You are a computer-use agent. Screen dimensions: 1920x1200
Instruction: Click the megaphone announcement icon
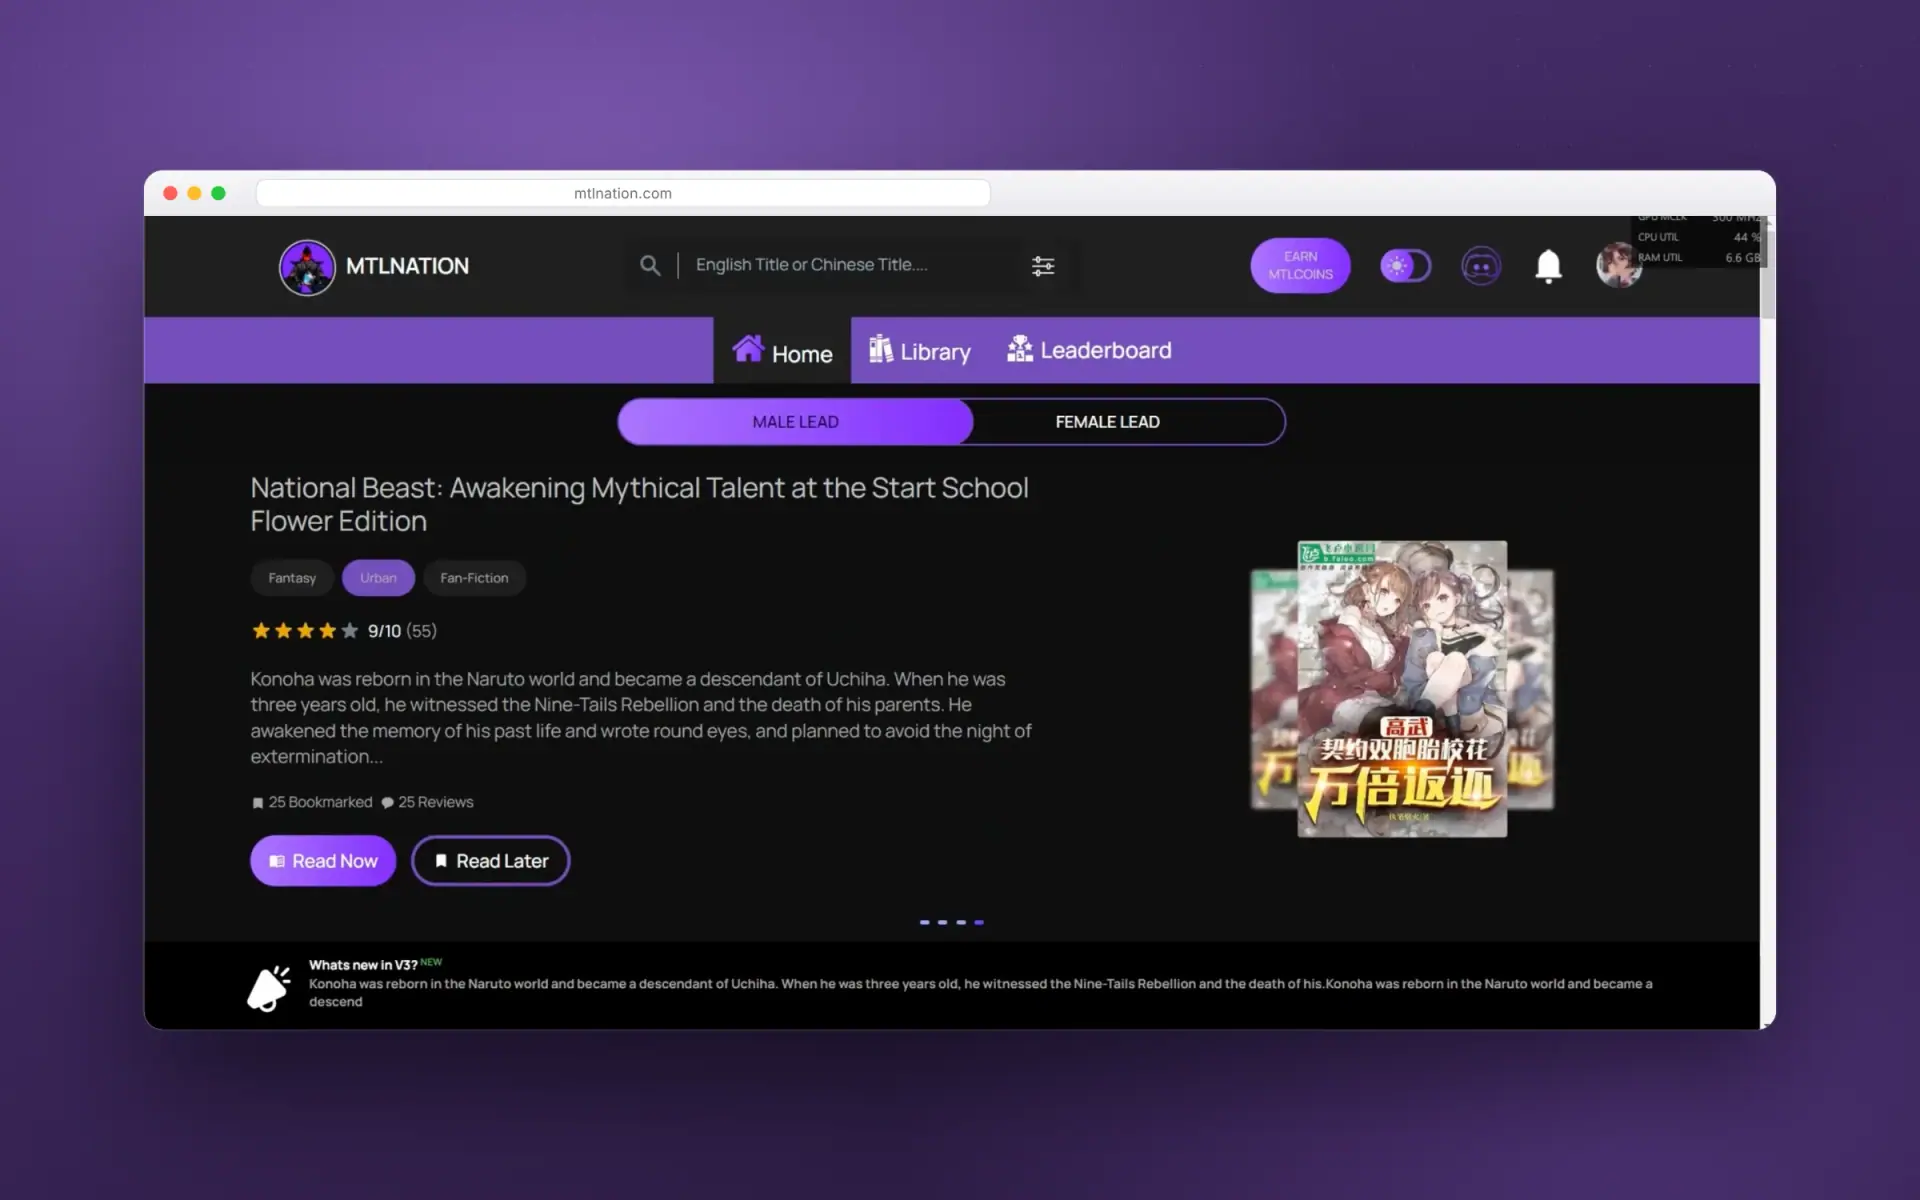click(x=269, y=988)
